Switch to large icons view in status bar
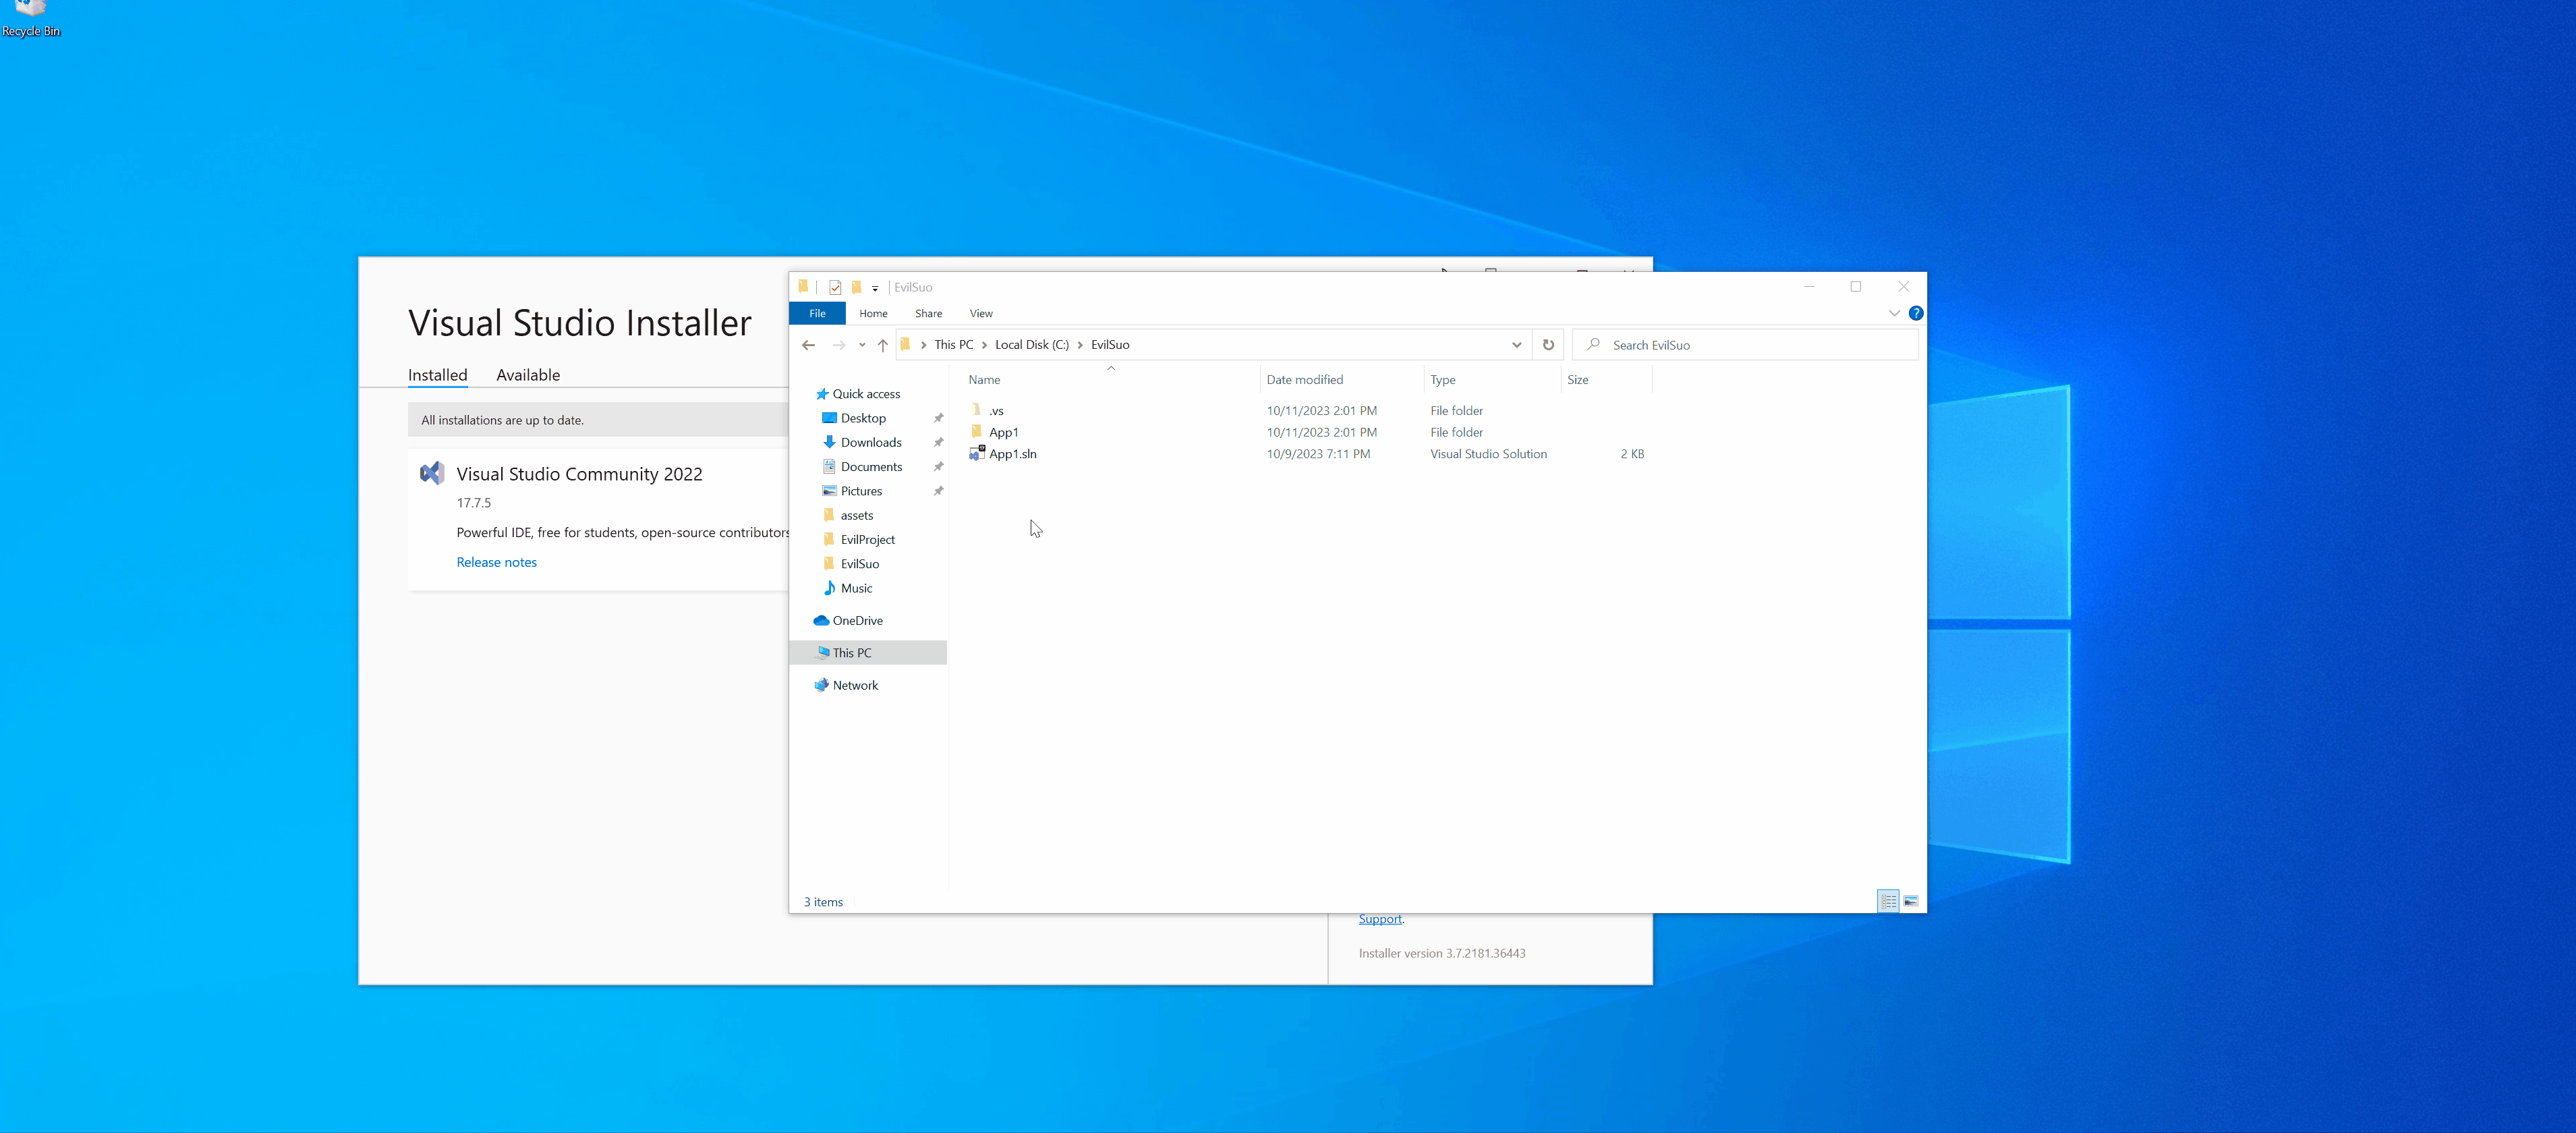This screenshot has width=2576, height=1133. pos(1910,901)
